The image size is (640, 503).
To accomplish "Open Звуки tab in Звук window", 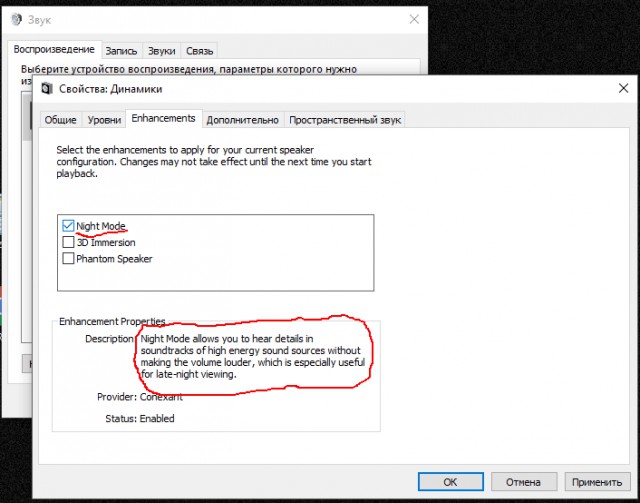I will 161,51.
